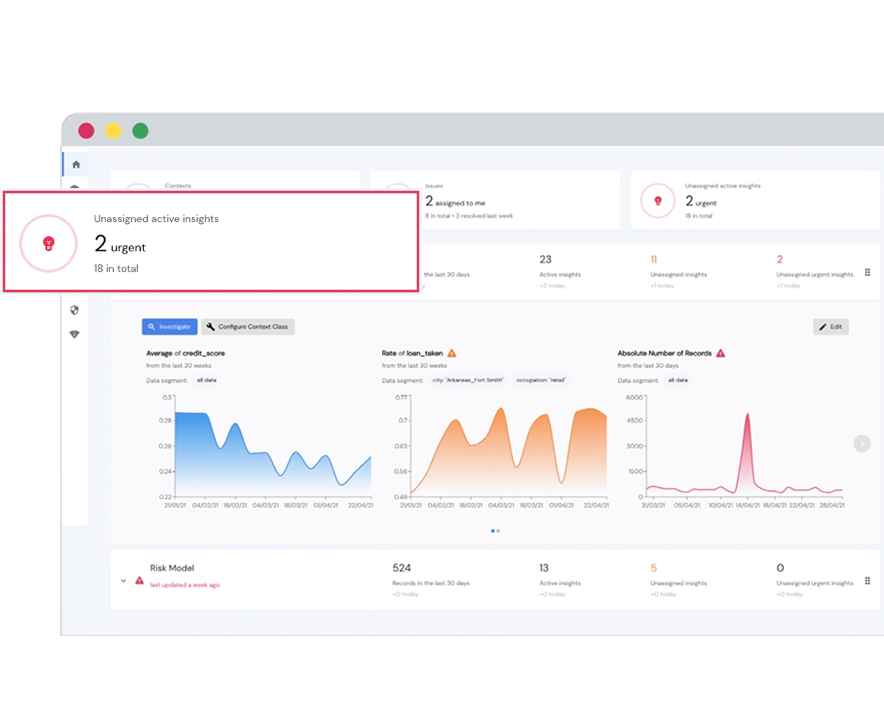Click the orange '5' Unassigned insights value
884x717 pixels.
(653, 568)
